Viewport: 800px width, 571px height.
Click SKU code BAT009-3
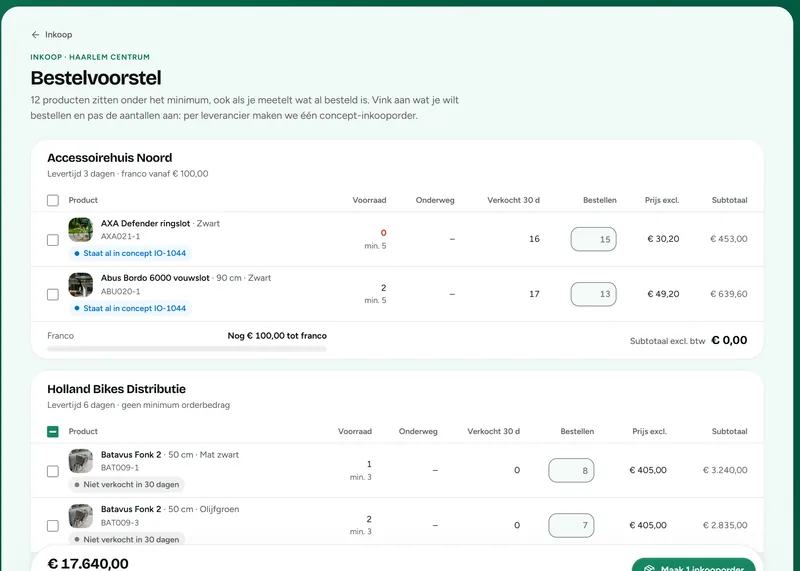point(120,523)
